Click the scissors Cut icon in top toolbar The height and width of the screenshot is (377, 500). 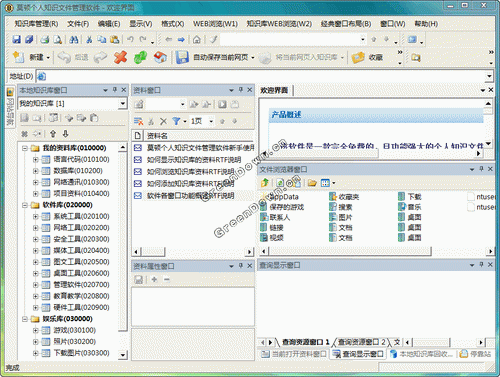[x=89, y=40]
